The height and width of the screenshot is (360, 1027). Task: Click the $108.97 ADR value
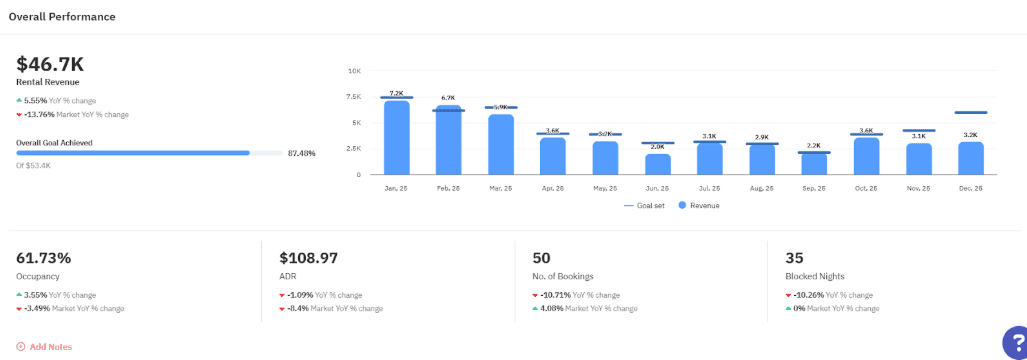309,258
